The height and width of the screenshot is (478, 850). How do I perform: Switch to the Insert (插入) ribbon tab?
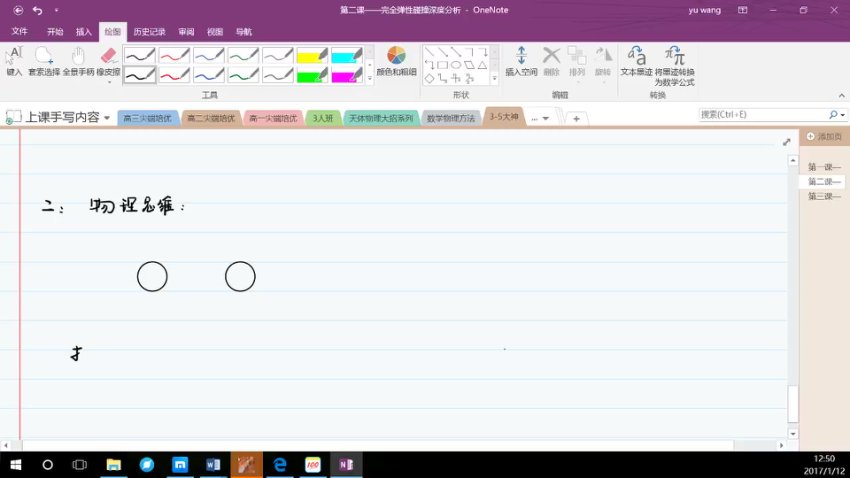[84, 31]
